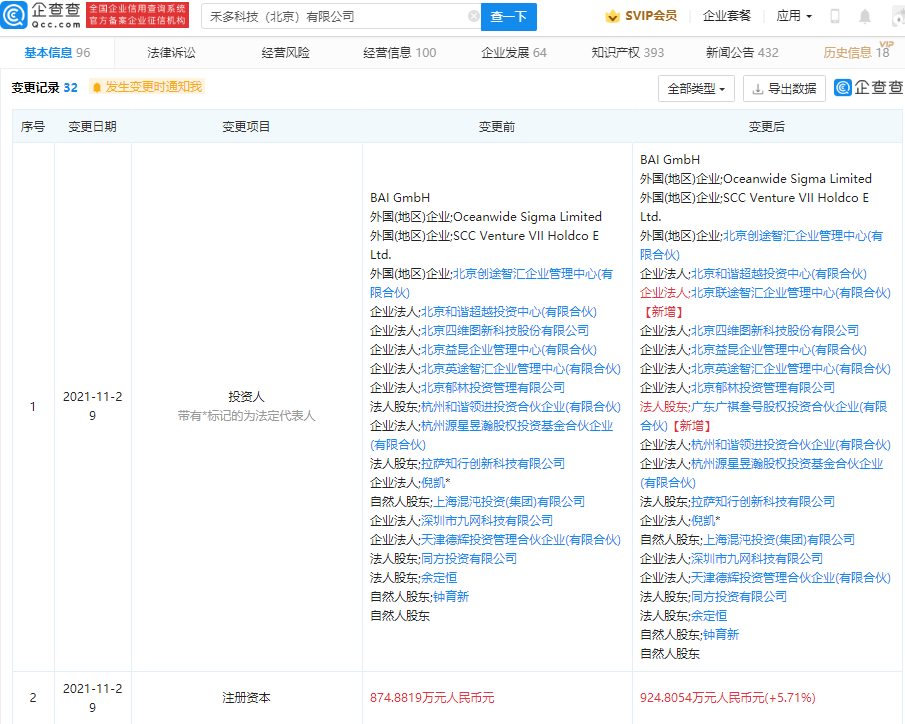Switch to the 基本信息 tab
Viewport: 905px width, 724px height.
click(57, 53)
